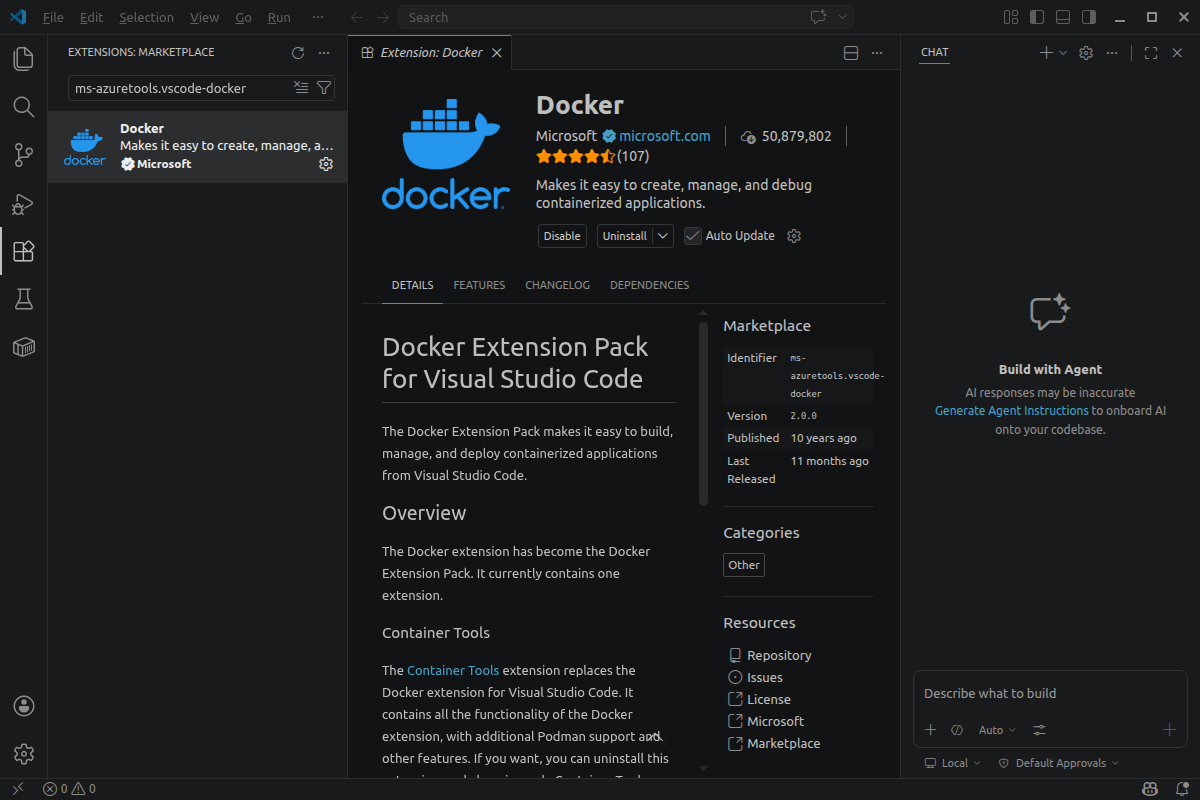Clear extensions search results icon
Viewport: 1200px width, 800px height.
(x=301, y=88)
